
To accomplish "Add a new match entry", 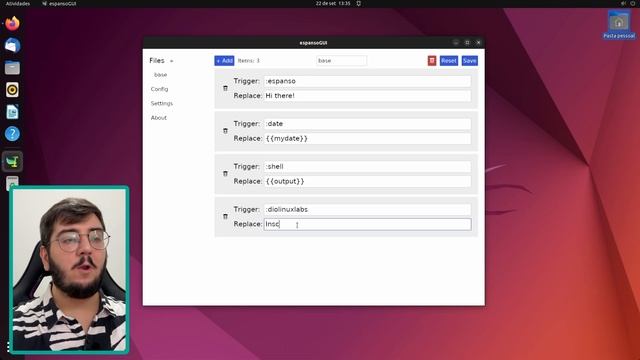I will pos(224,61).
